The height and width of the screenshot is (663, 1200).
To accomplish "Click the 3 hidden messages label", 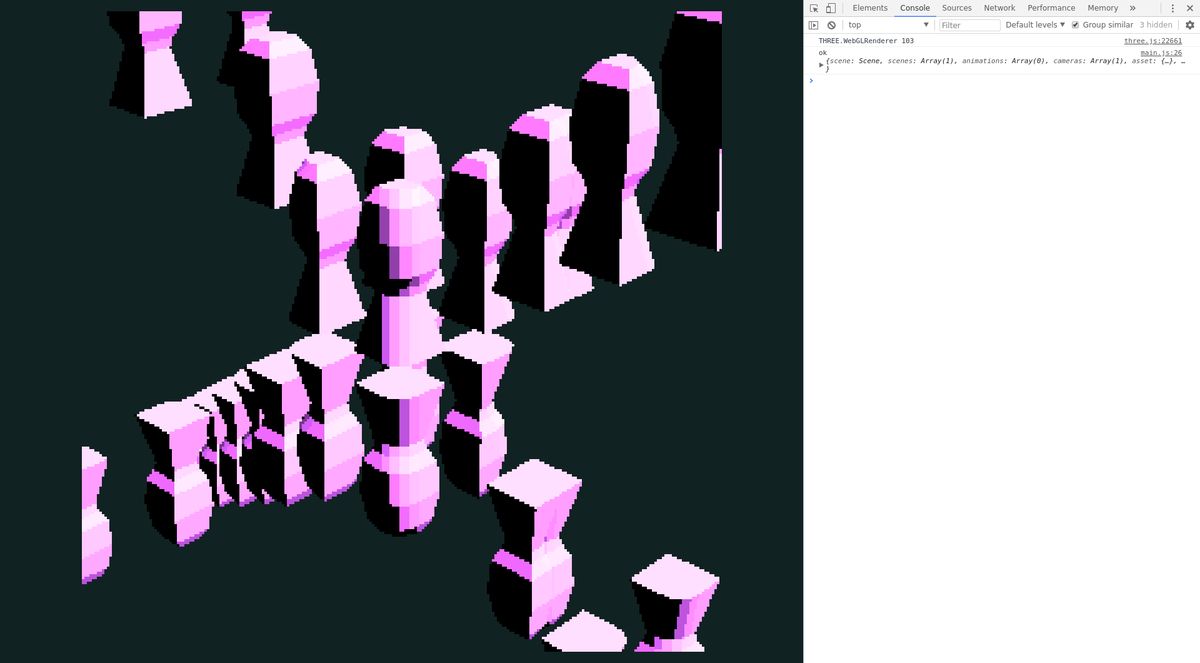I will 1155,25.
